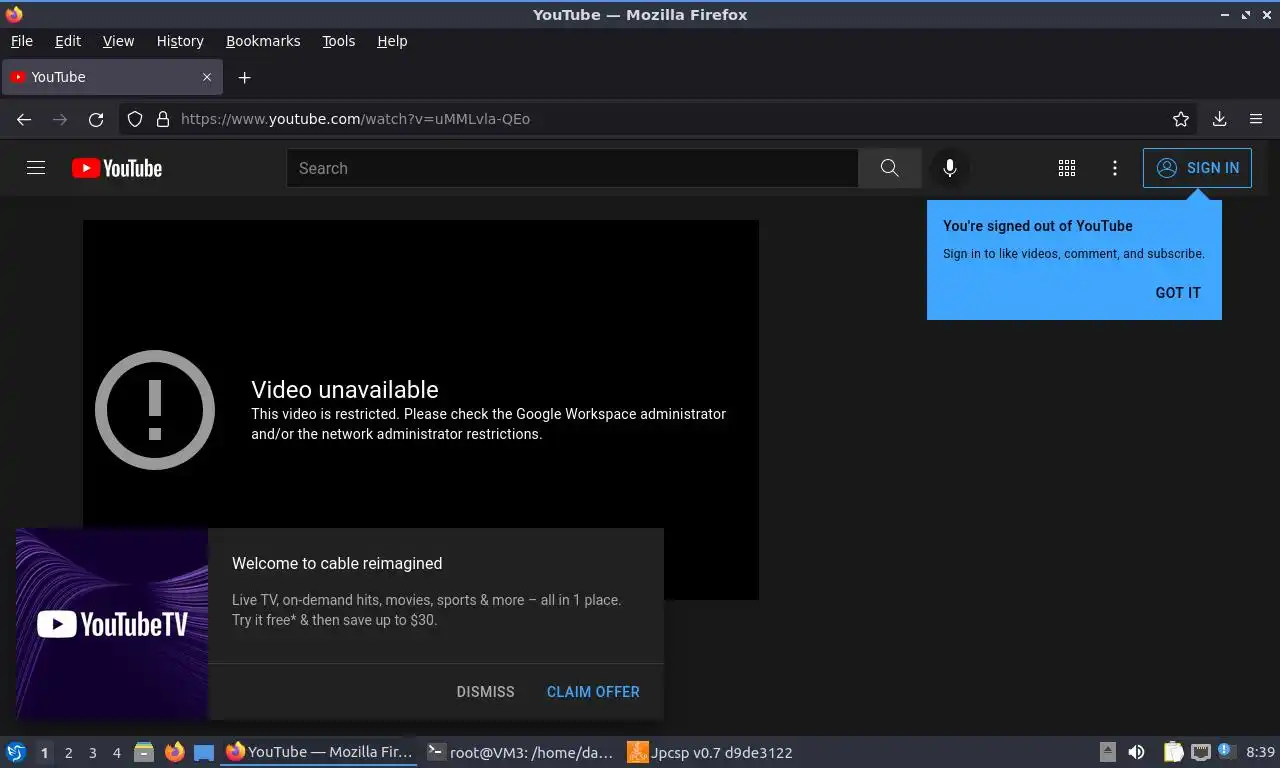Claim the YouTube TV offer
The width and height of the screenshot is (1280, 768).
click(593, 692)
